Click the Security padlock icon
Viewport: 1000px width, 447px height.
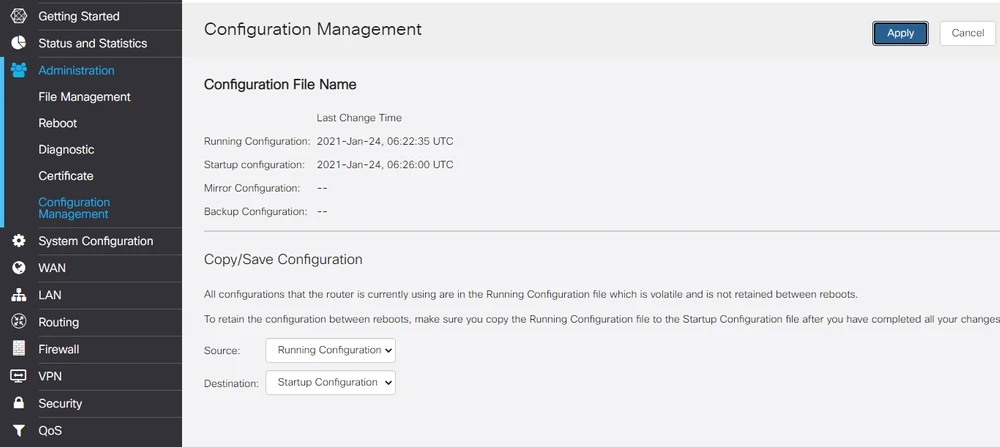[x=18, y=403]
